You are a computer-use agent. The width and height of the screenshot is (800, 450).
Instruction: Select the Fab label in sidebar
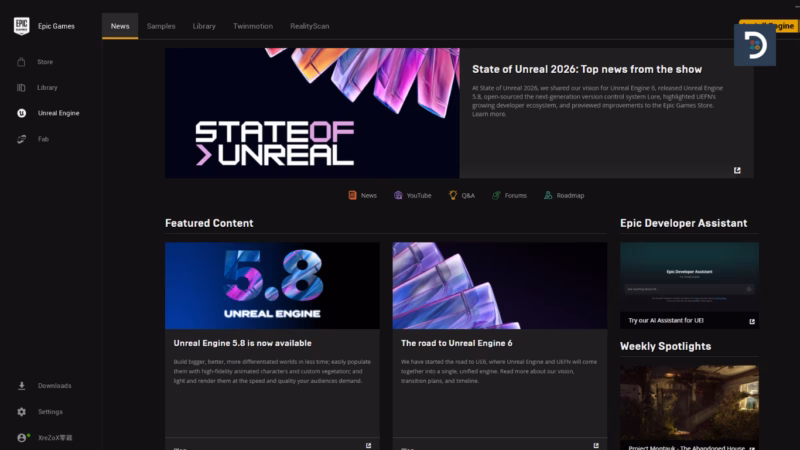tap(43, 139)
